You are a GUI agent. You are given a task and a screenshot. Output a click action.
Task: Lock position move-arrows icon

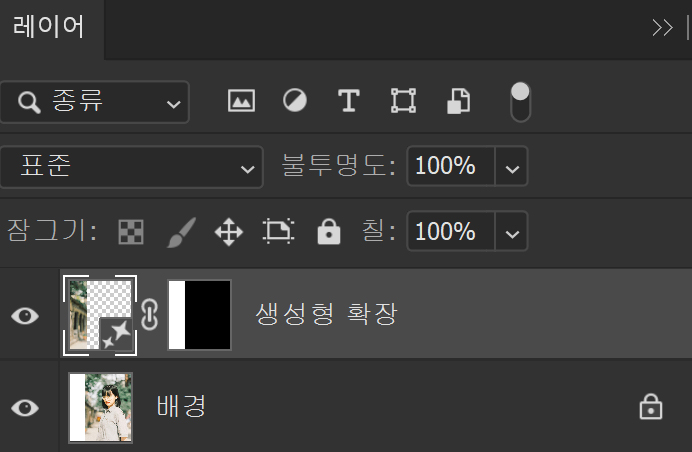(229, 232)
